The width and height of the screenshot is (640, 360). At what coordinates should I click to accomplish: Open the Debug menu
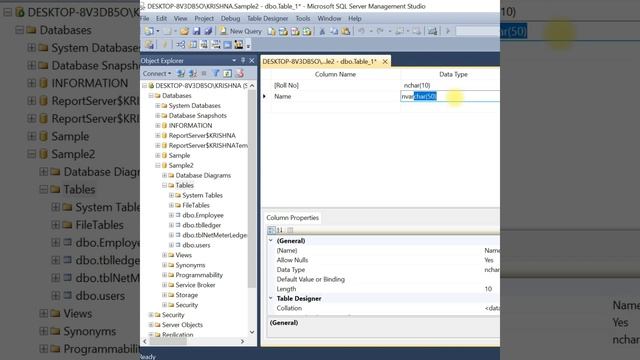click(230, 18)
